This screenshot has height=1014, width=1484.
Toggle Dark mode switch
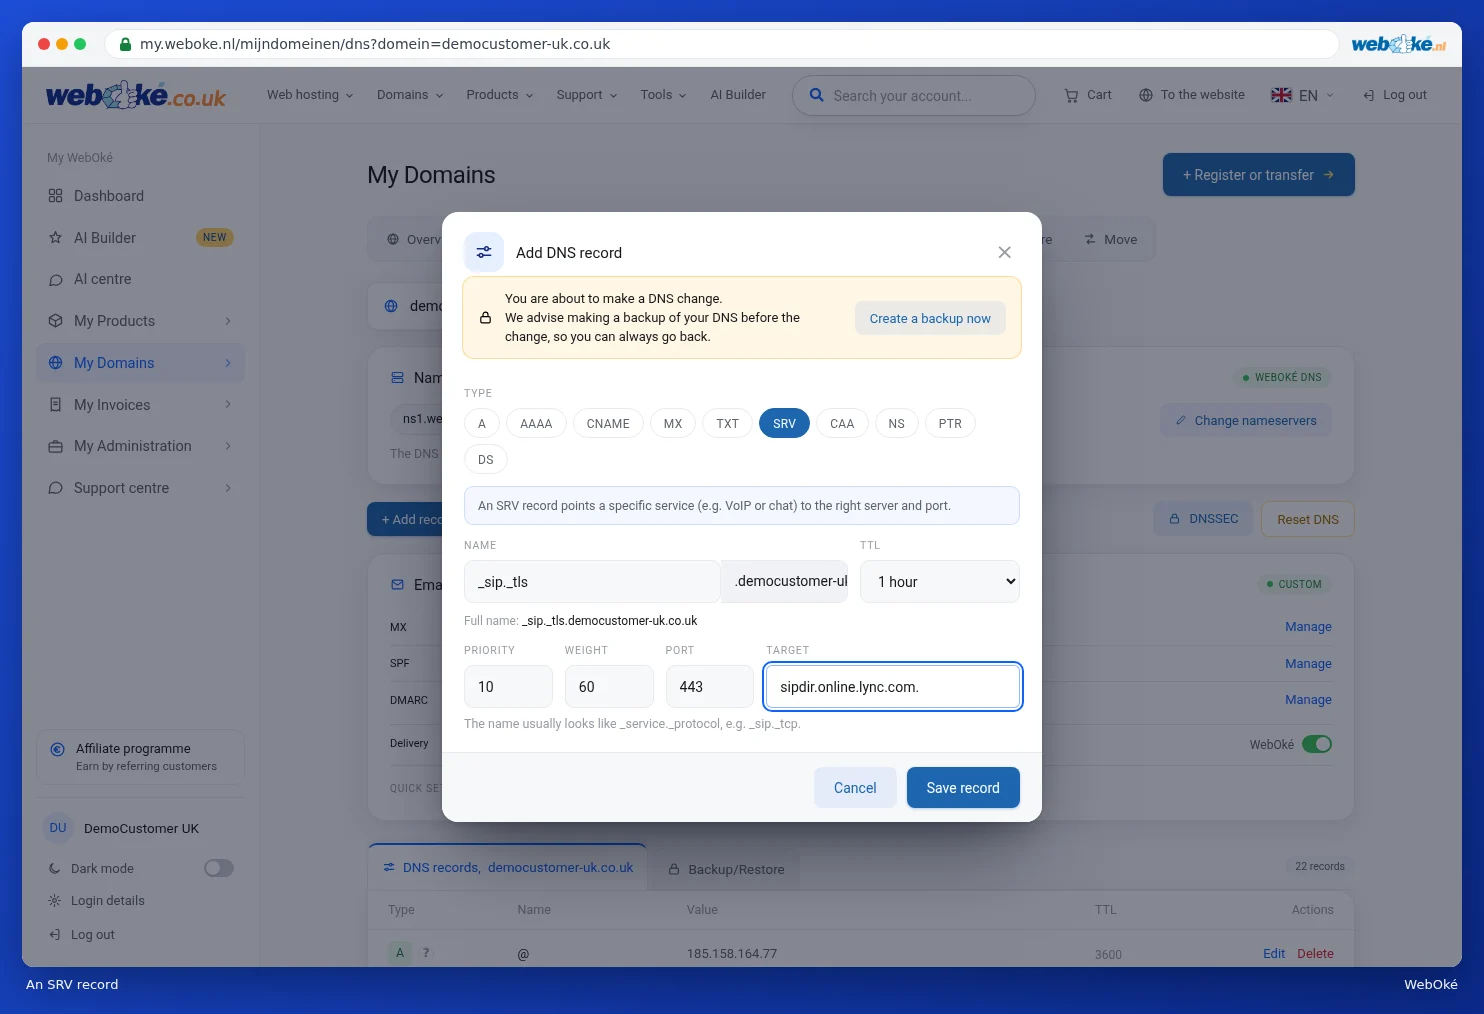[x=219, y=868]
